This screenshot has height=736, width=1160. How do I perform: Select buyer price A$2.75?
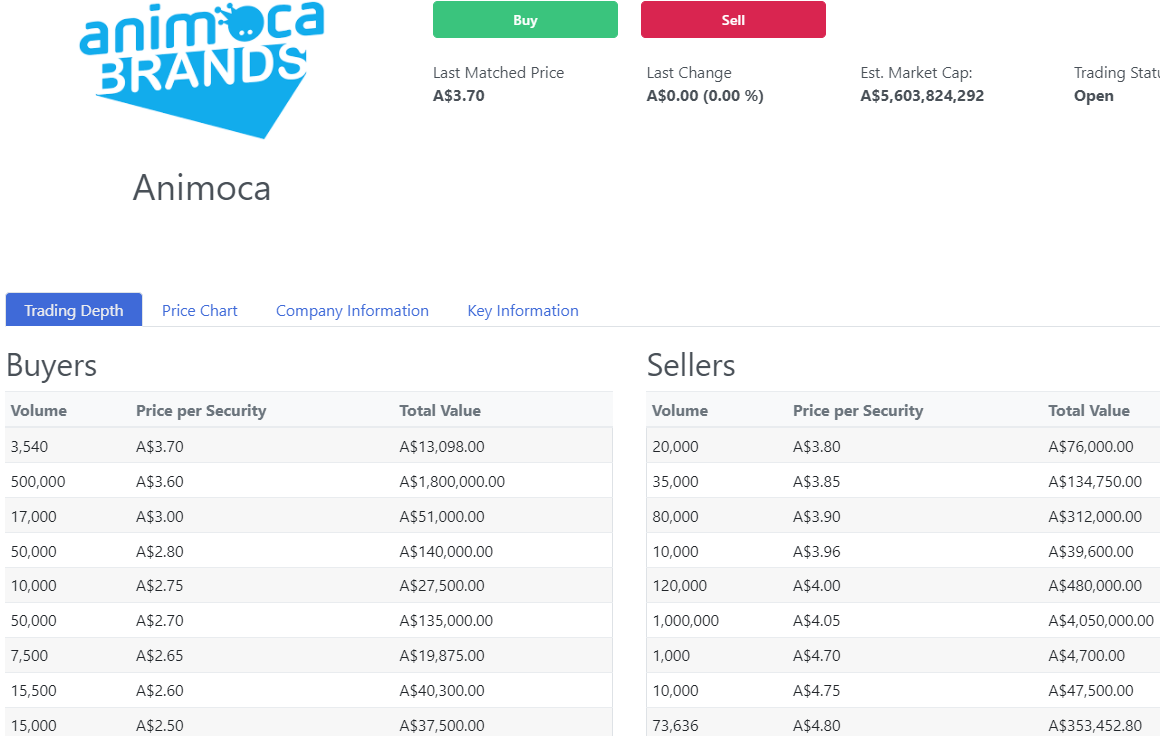pyautogui.click(x=160, y=586)
